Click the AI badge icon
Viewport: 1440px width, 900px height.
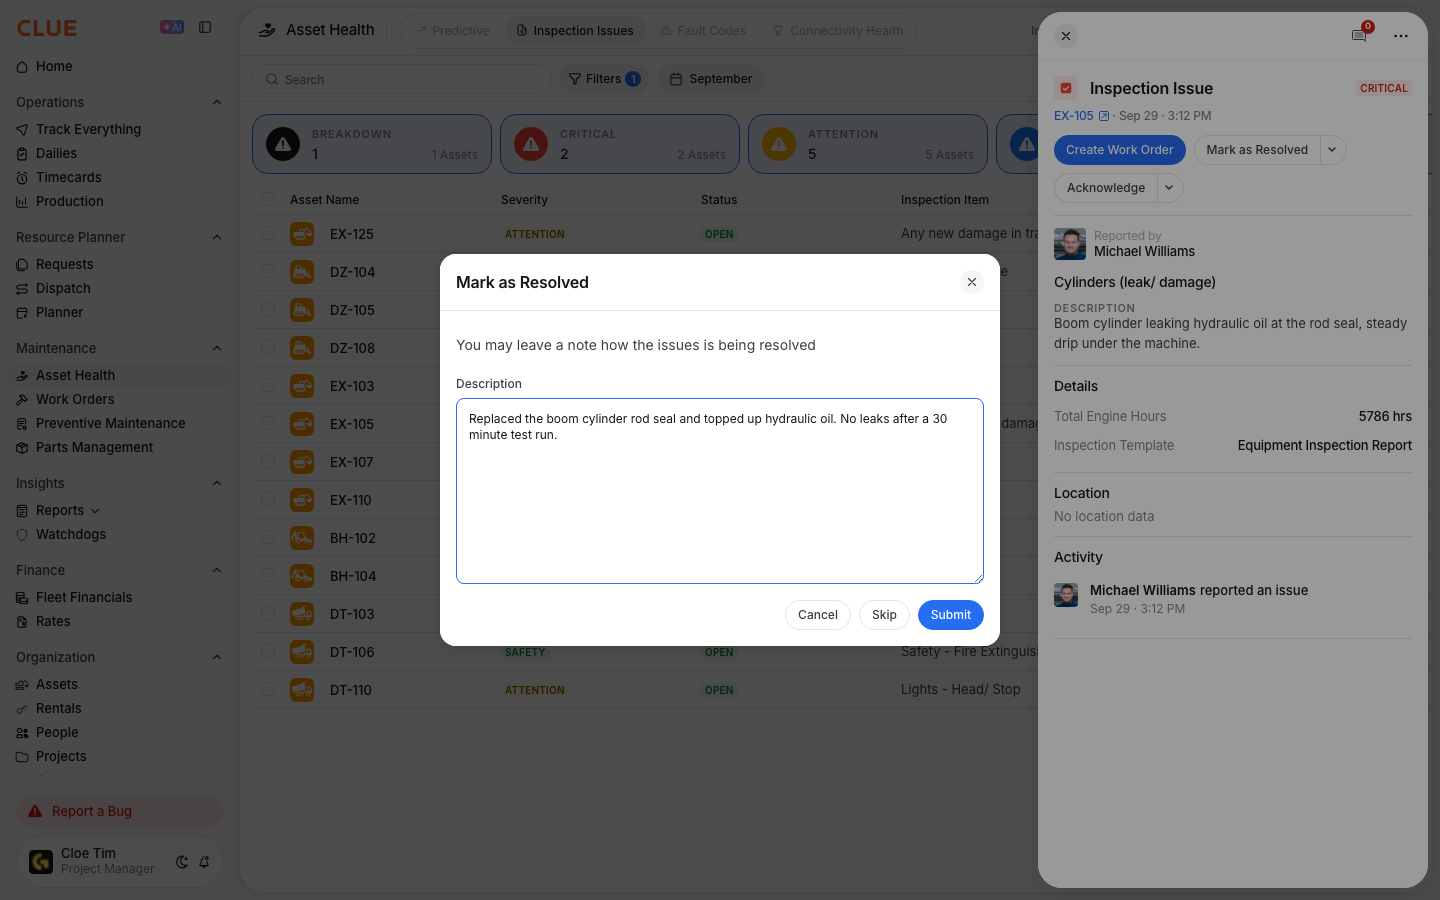coord(172,27)
